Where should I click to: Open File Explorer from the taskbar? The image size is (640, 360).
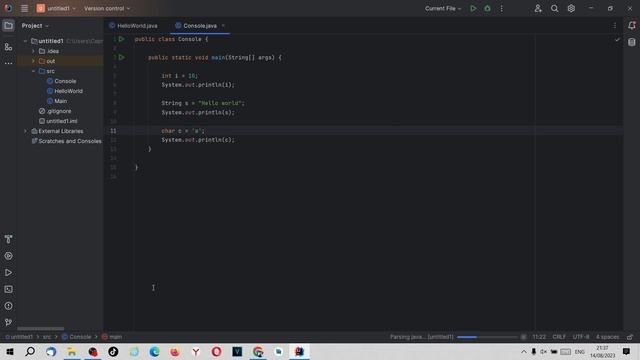pos(72,351)
